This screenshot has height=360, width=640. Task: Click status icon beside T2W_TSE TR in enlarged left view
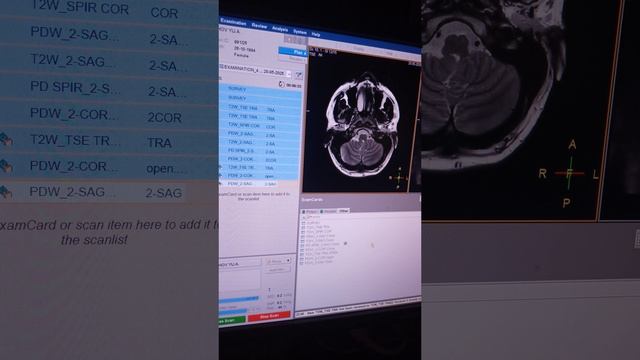coord(6,139)
